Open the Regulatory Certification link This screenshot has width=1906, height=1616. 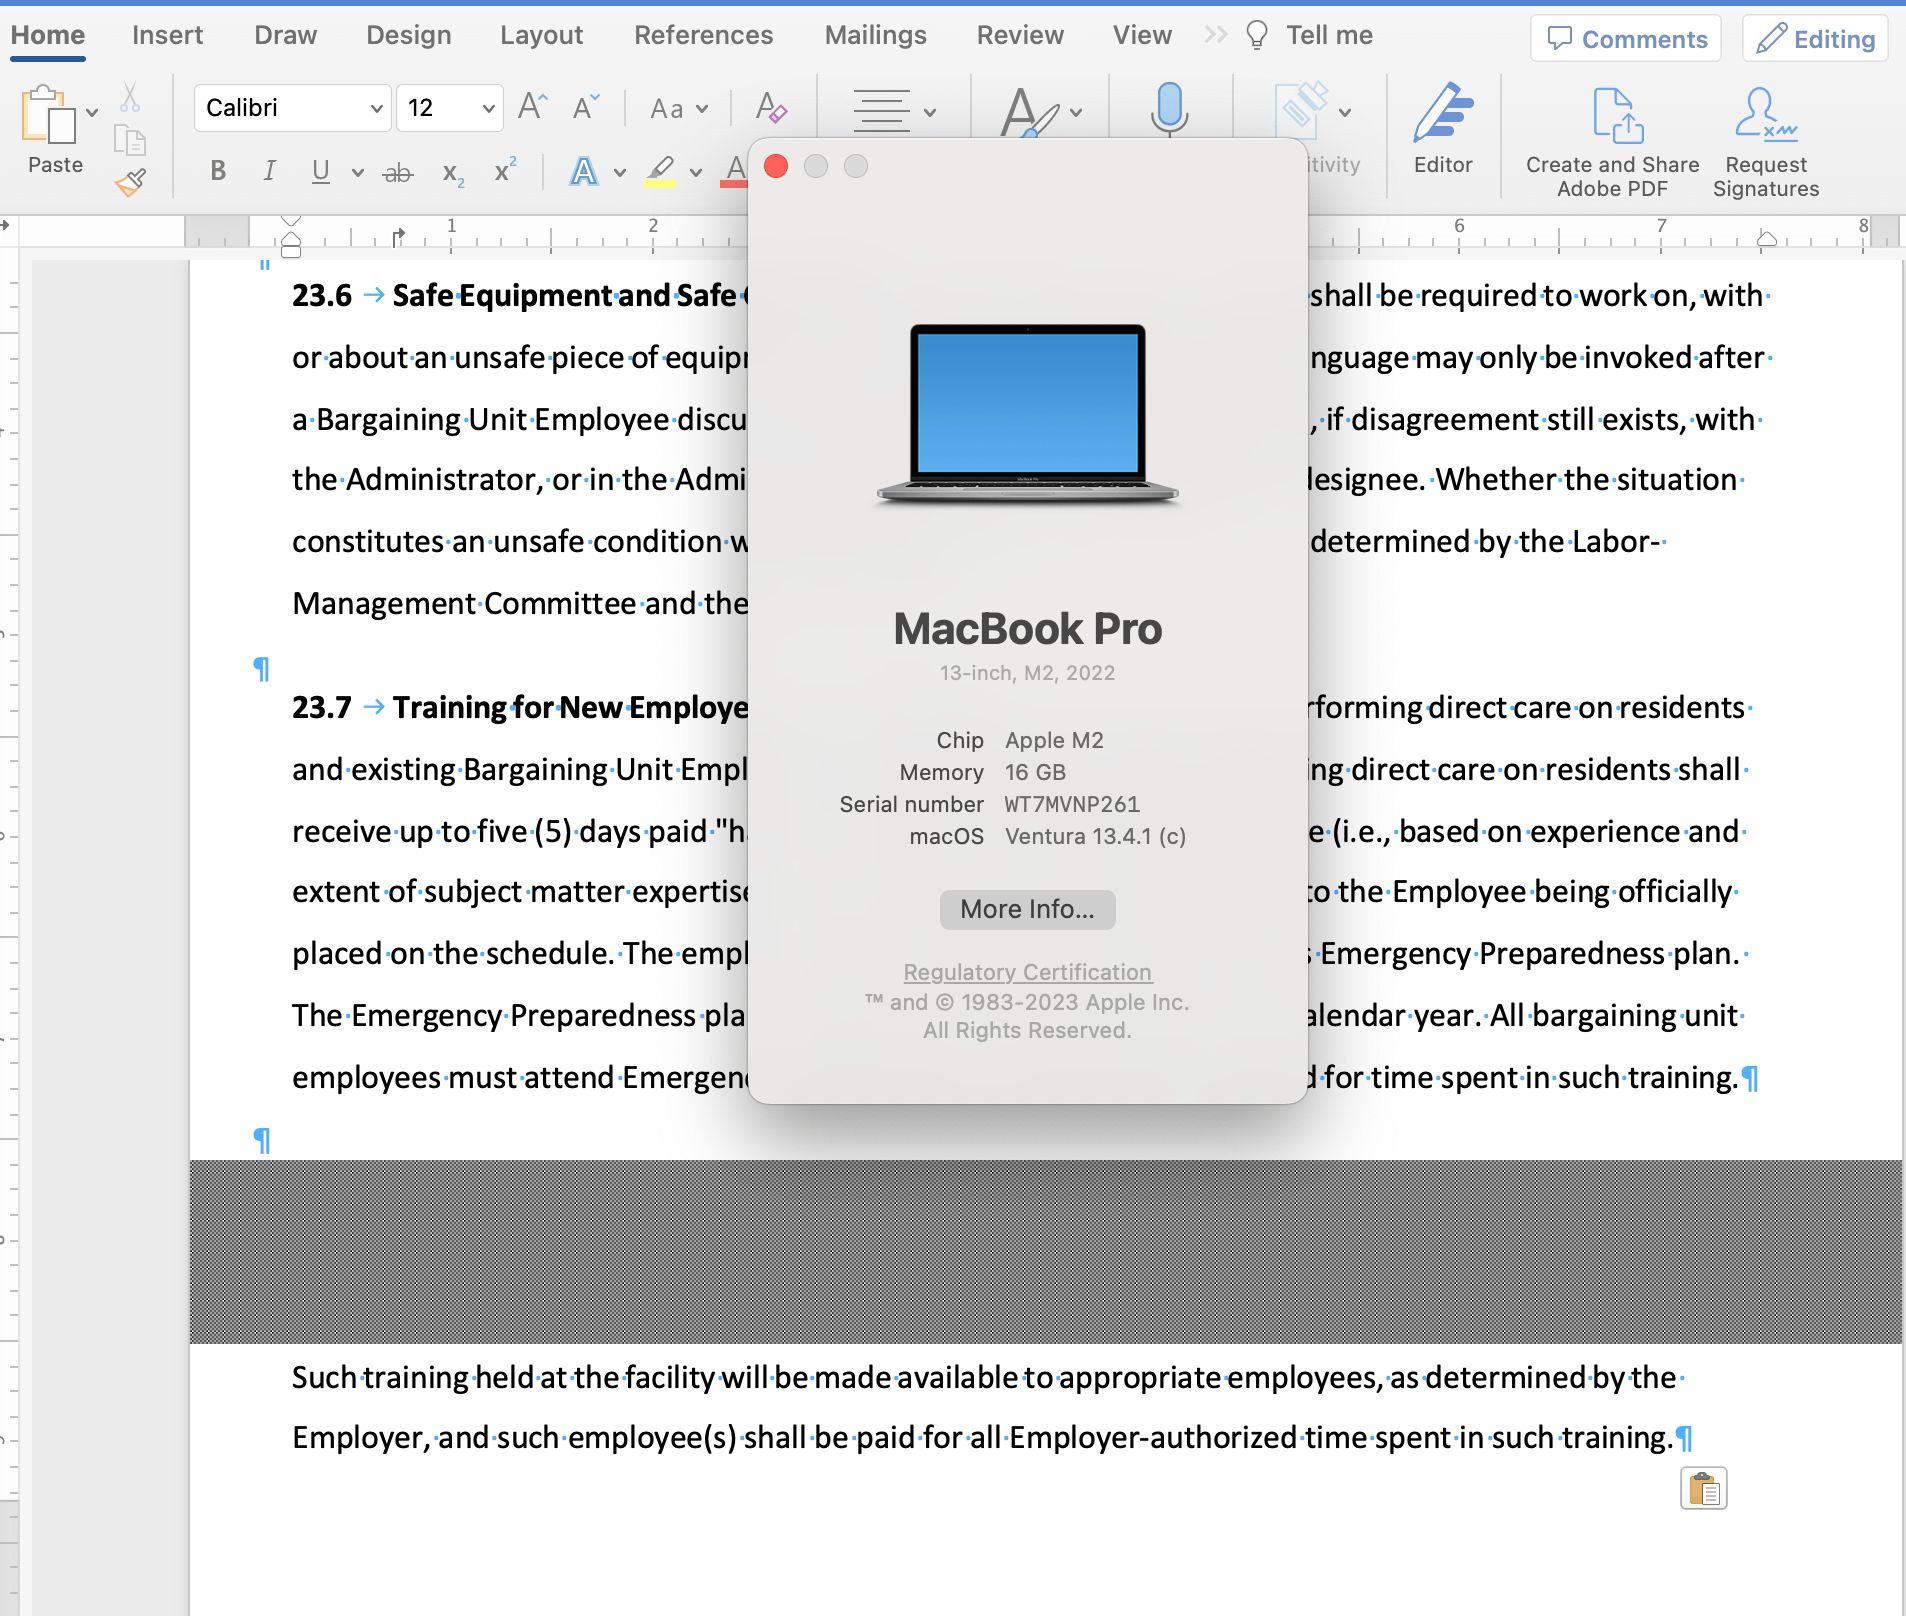click(1027, 972)
